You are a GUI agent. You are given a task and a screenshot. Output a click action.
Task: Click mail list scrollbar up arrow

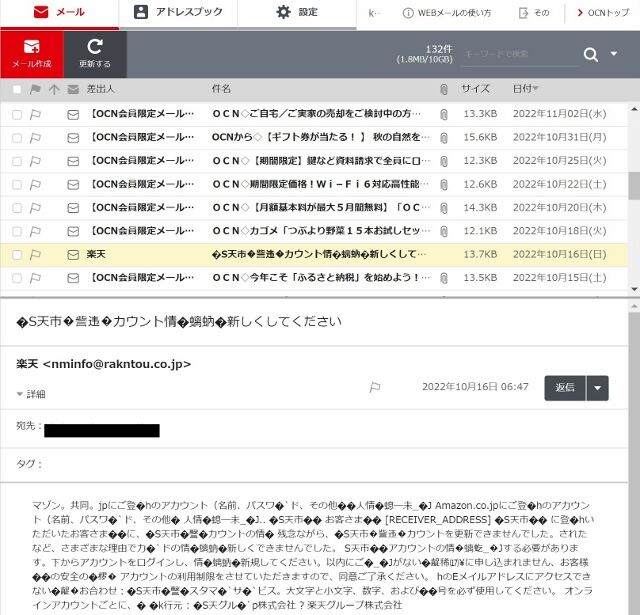pyautogui.click(x=634, y=109)
